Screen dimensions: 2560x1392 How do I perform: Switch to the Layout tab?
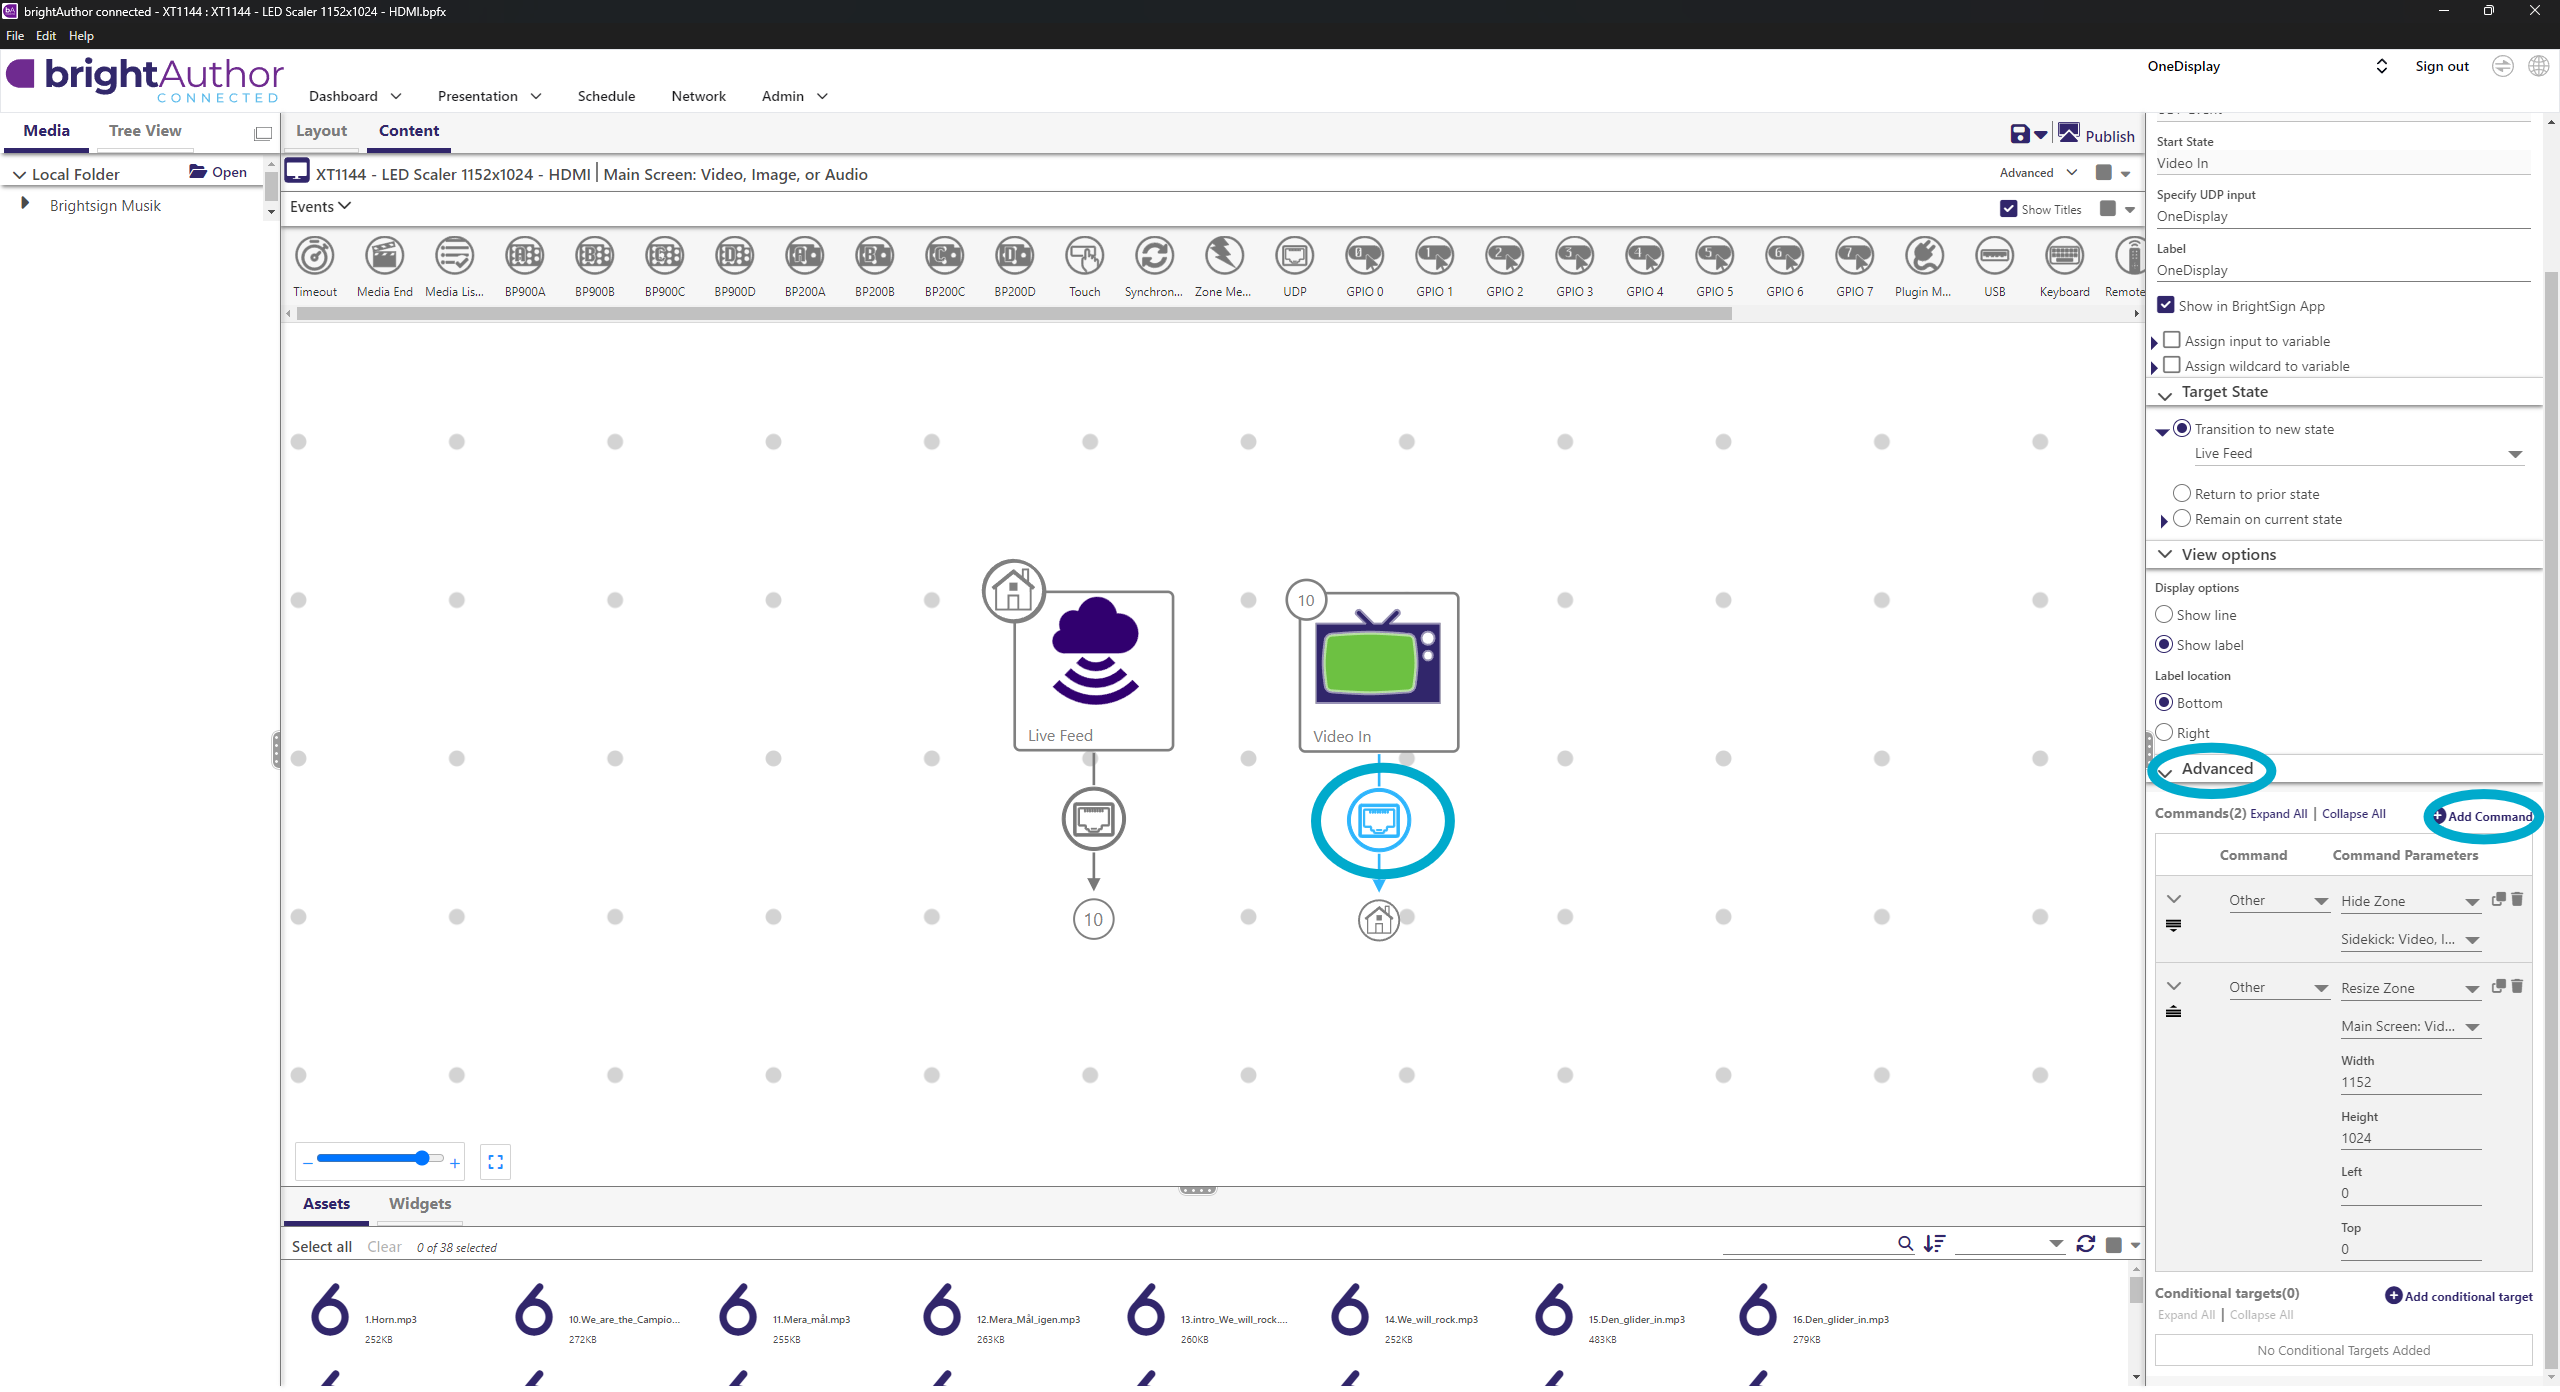pyautogui.click(x=321, y=131)
